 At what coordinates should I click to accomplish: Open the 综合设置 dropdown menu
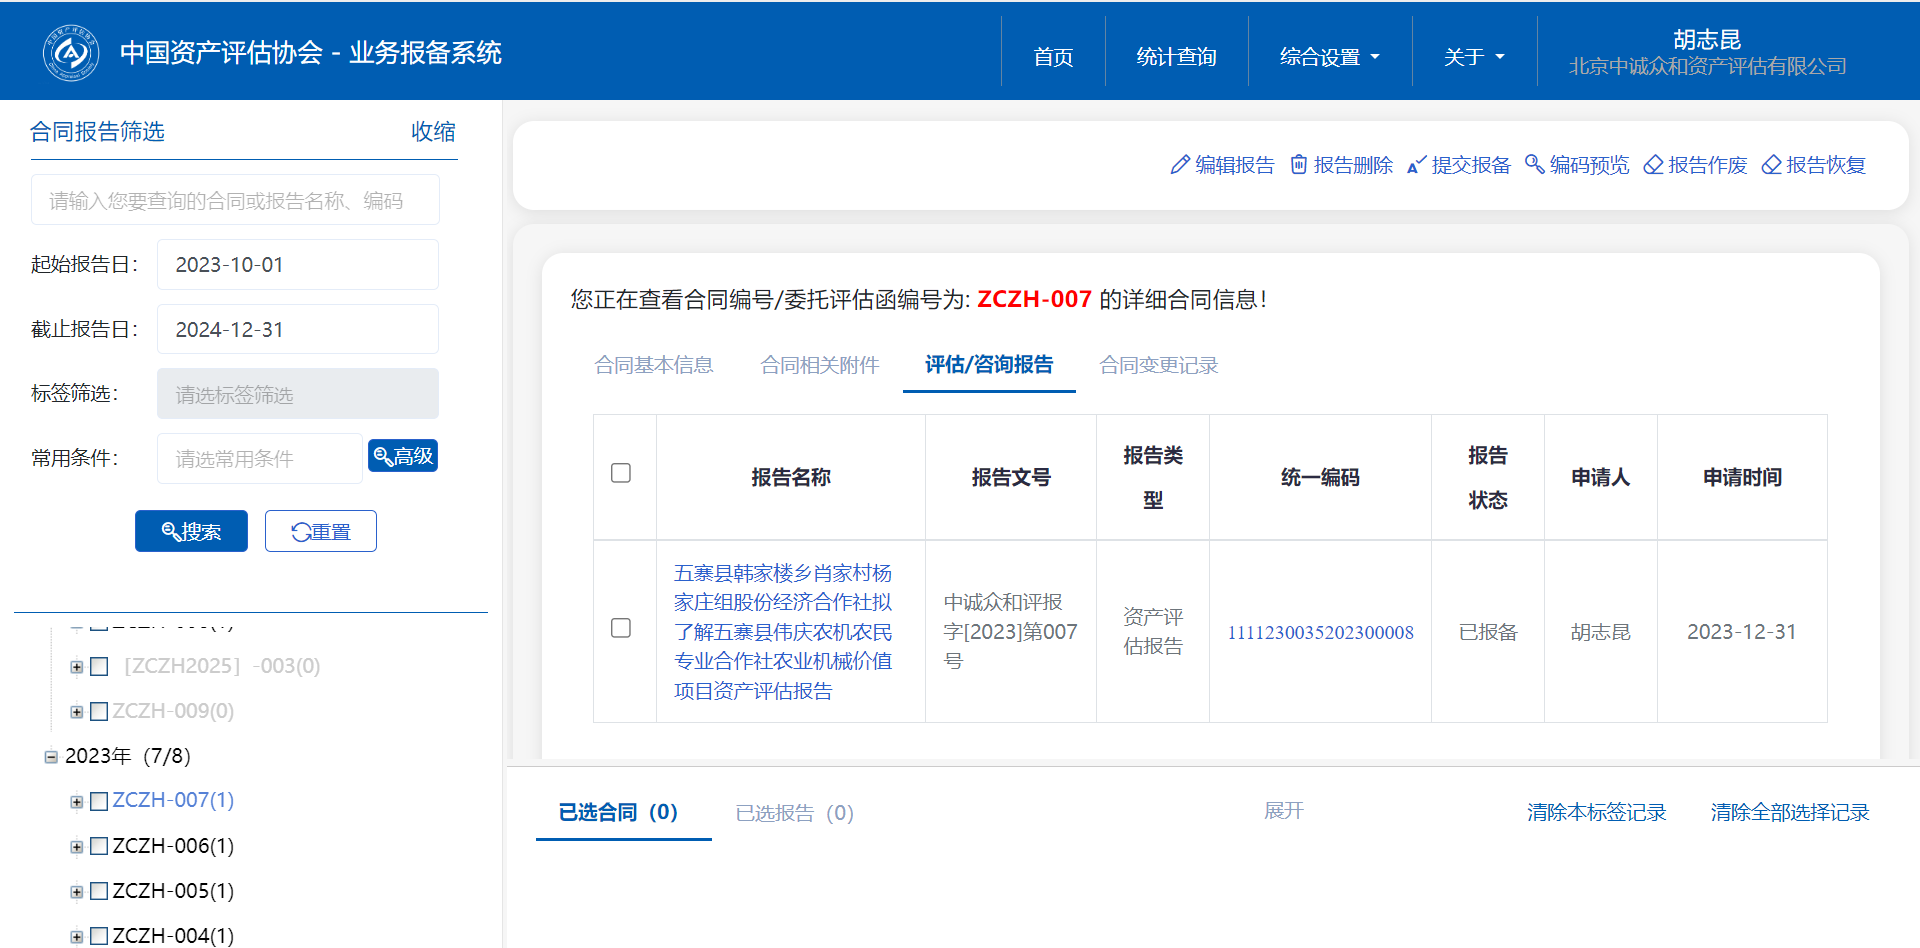[1329, 57]
